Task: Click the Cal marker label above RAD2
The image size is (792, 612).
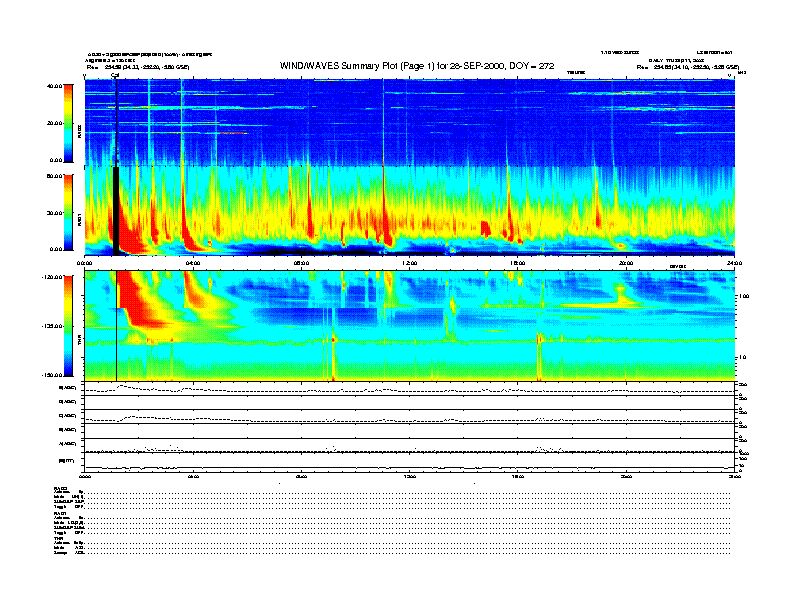Action: pyautogui.click(x=115, y=75)
